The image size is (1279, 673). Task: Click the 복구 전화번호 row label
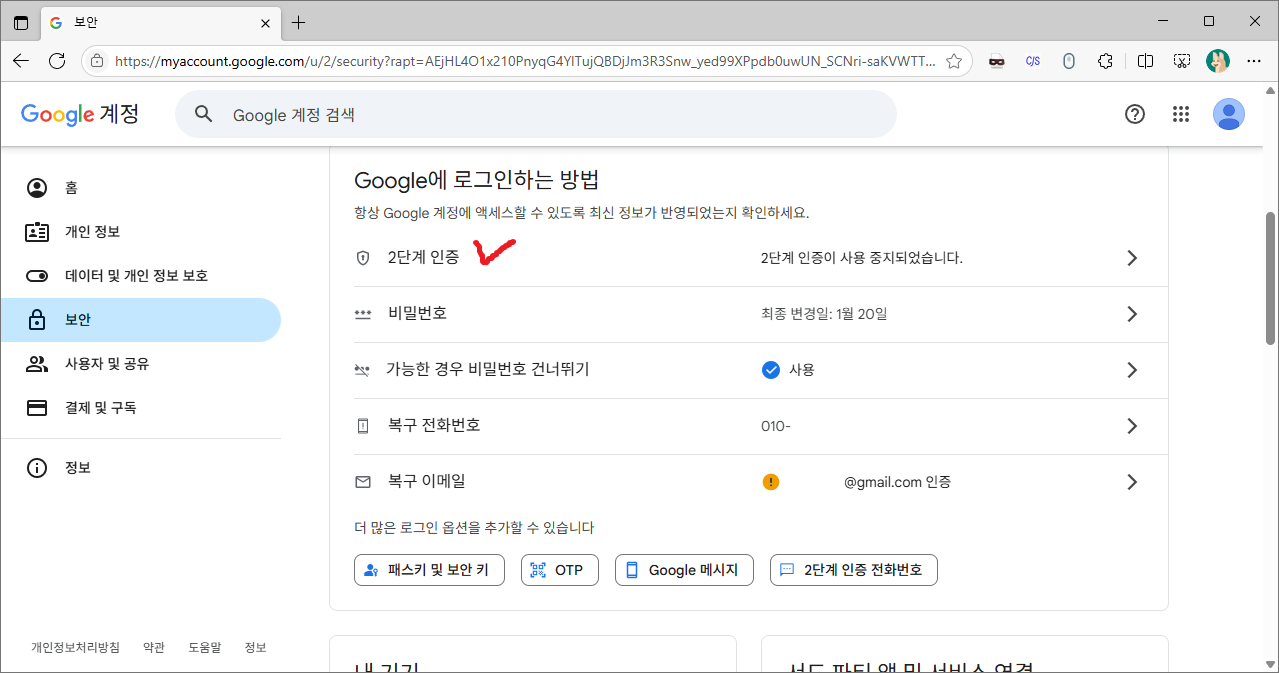[434, 426]
